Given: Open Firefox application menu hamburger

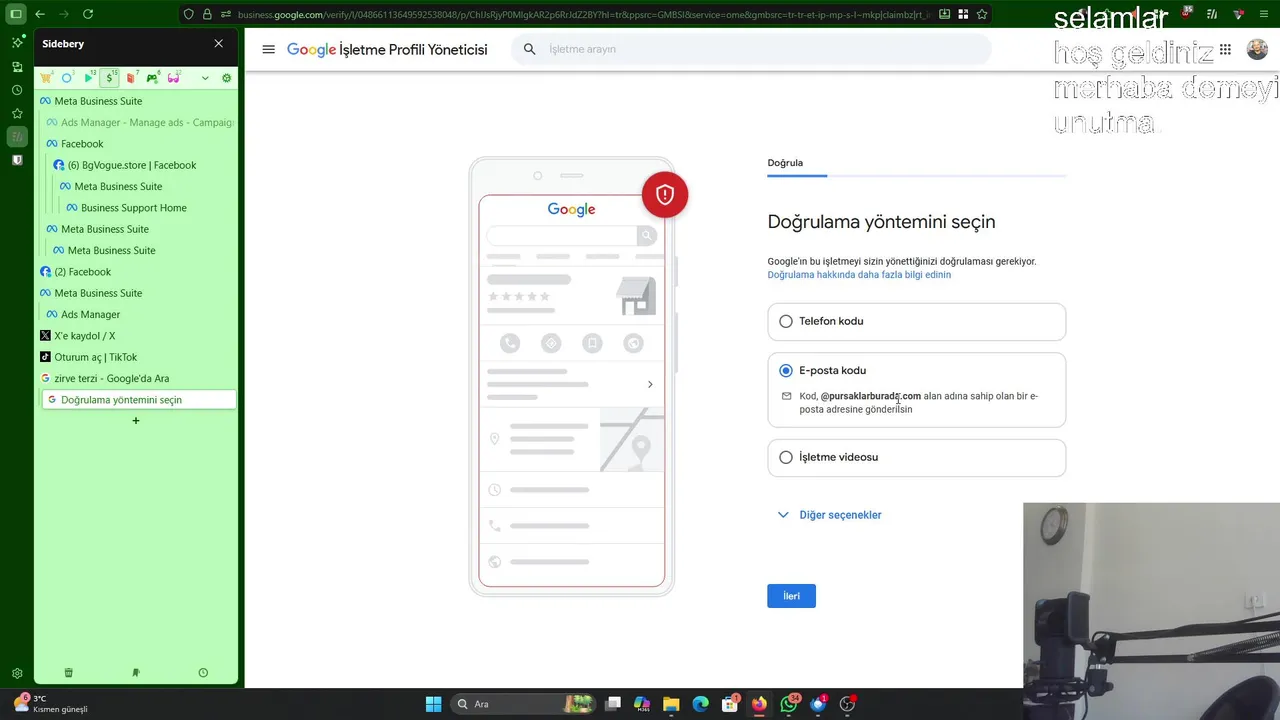Looking at the screenshot, I should pos(1266,14).
